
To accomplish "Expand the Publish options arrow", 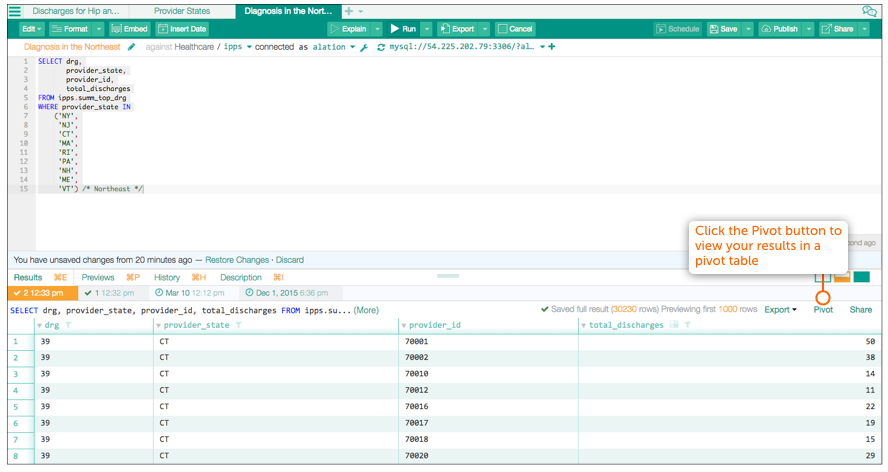I will [x=809, y=29].
